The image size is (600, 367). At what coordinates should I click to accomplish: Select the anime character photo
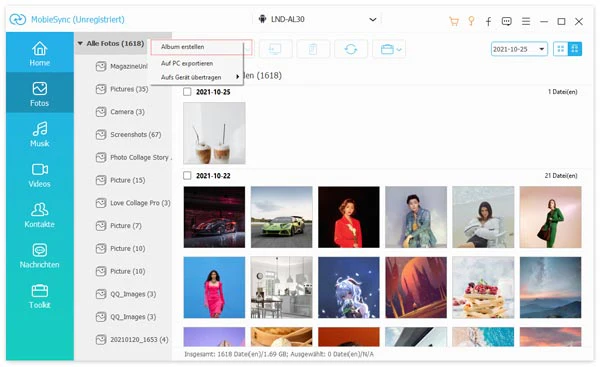(349, 287)
